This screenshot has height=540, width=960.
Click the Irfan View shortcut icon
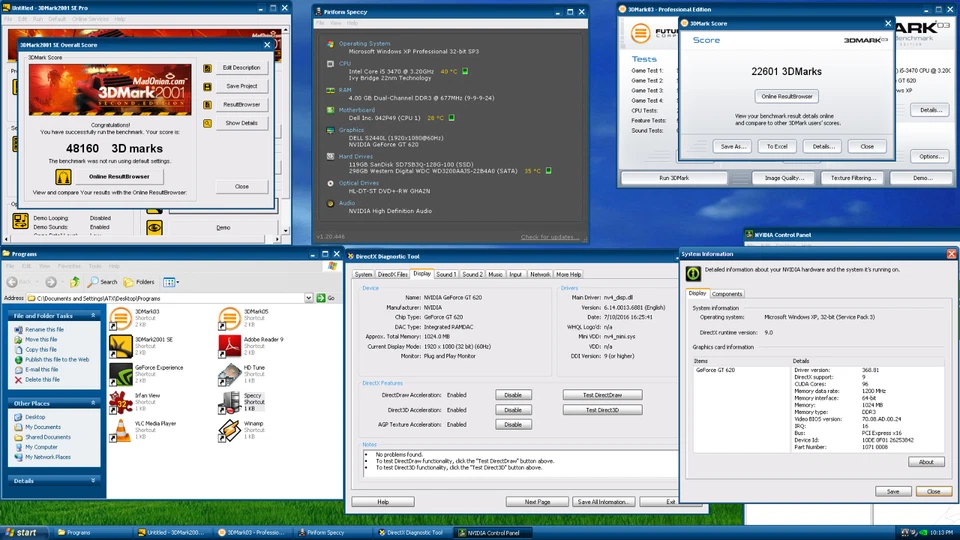[x=120, y=402]
